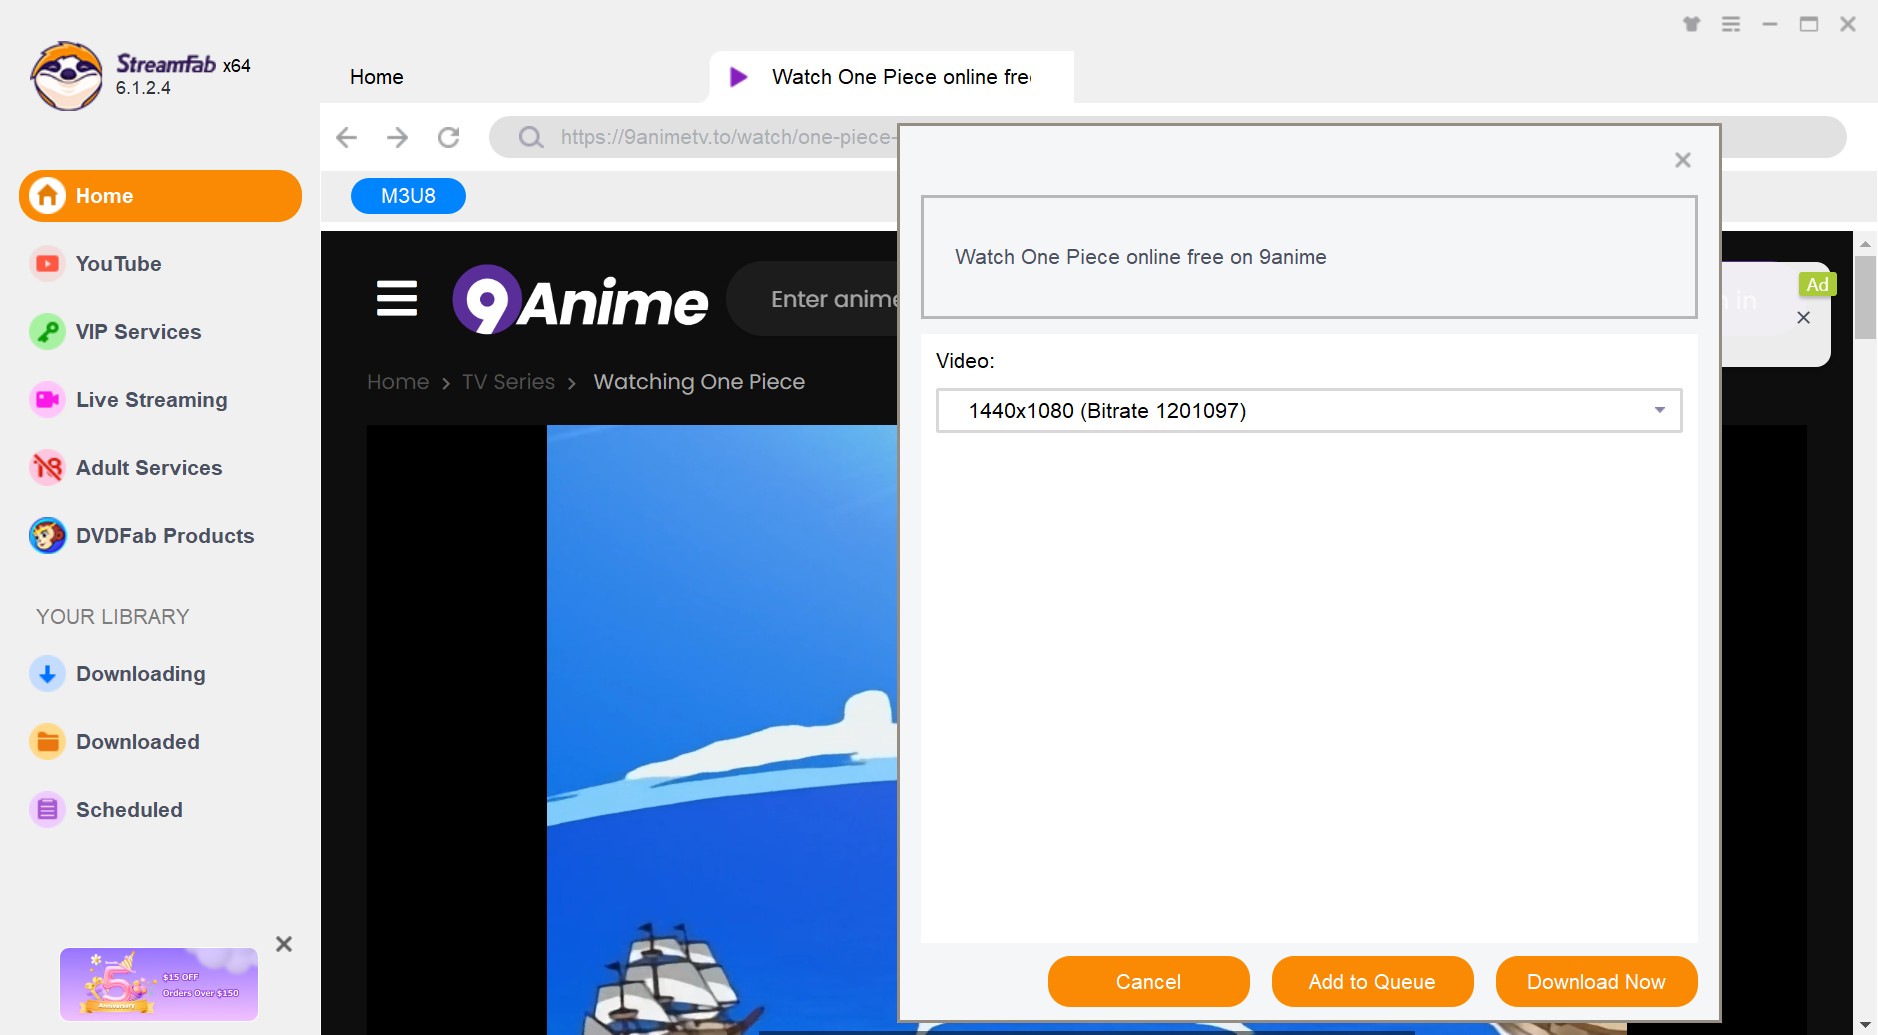This screenshot has height=1035, width=1878.
Task: Click the green Ad badge
Action: coord(1817,284)
